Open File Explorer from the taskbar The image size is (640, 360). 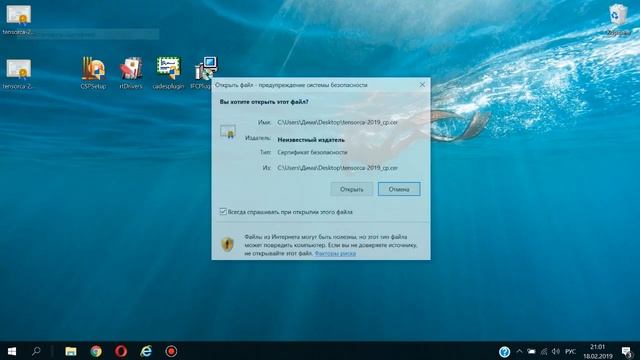tap(71, 351)
